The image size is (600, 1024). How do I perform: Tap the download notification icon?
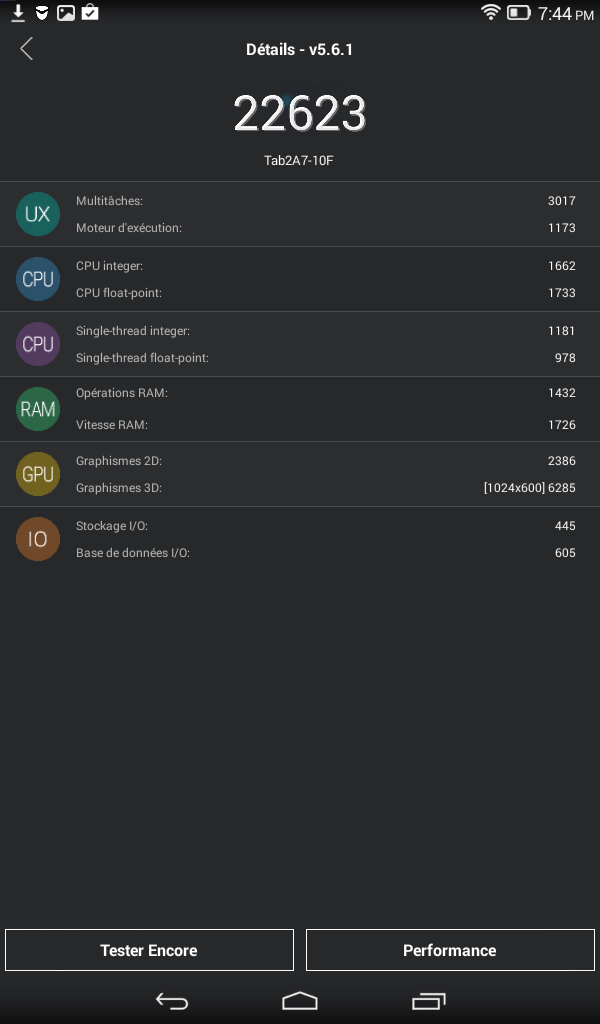18,13
